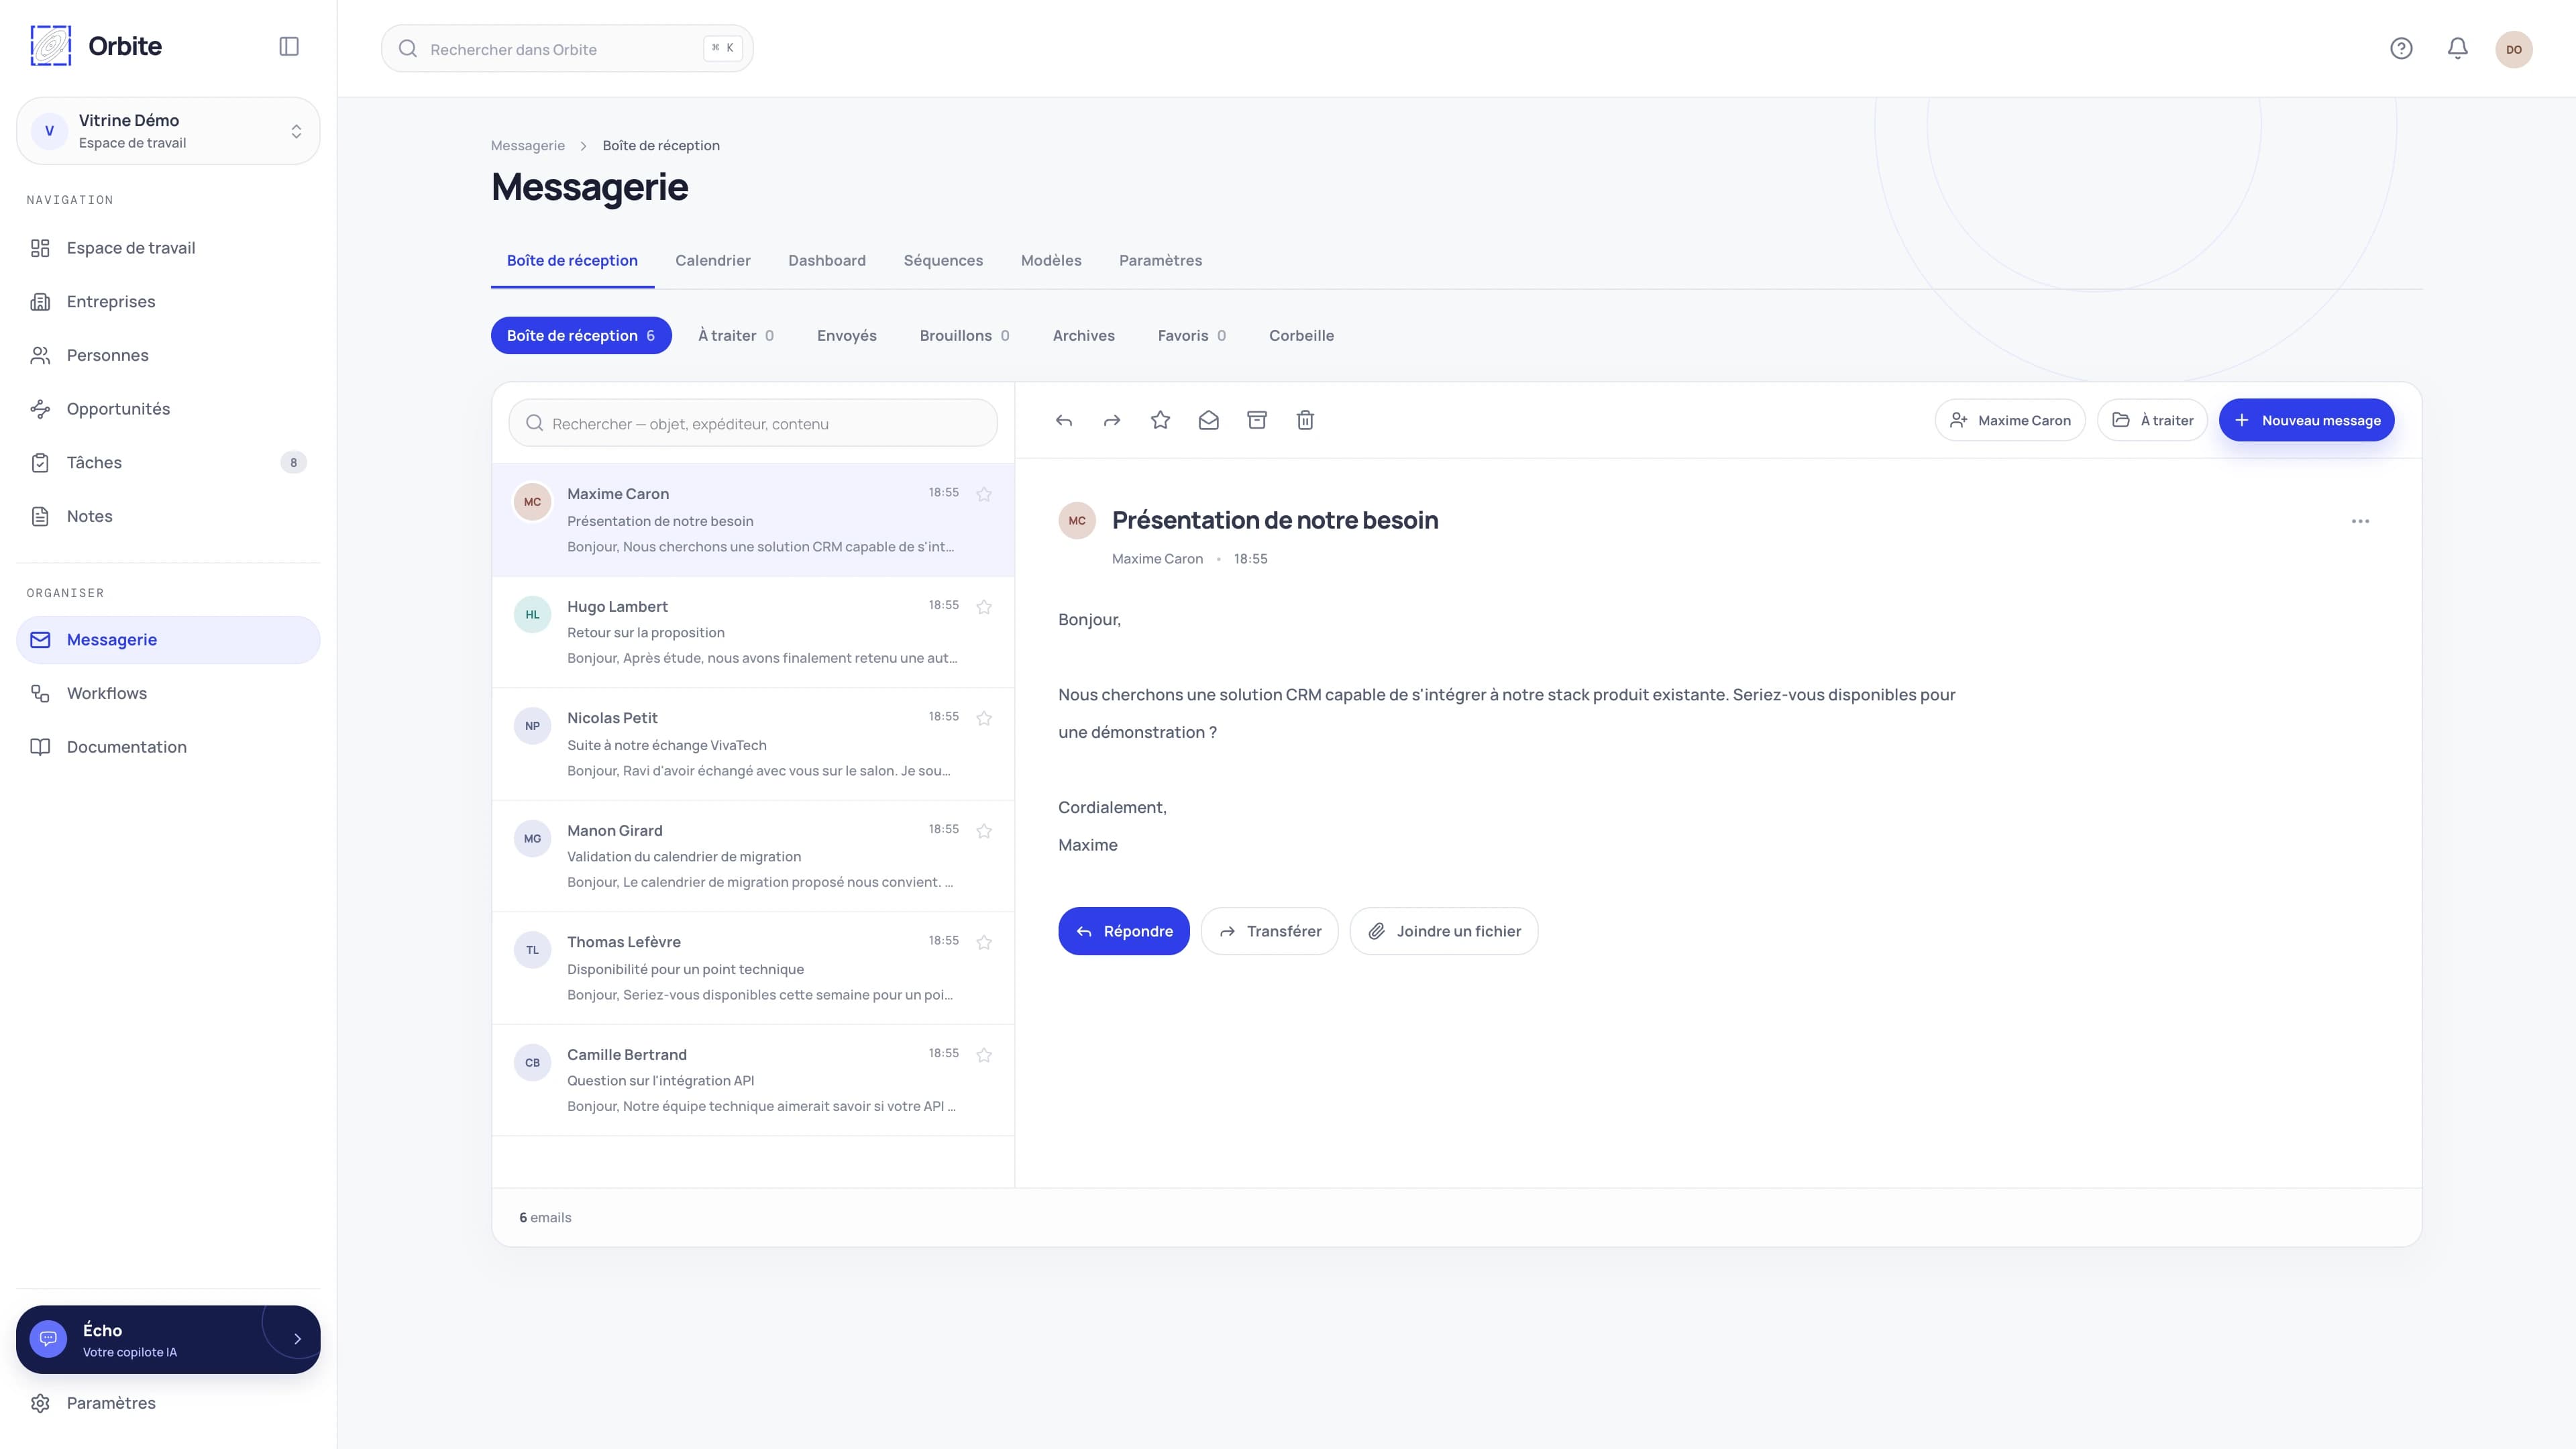Select the Boîte de réception main tab
The width and height of the screenshot is (2576, 1449).
572,261
